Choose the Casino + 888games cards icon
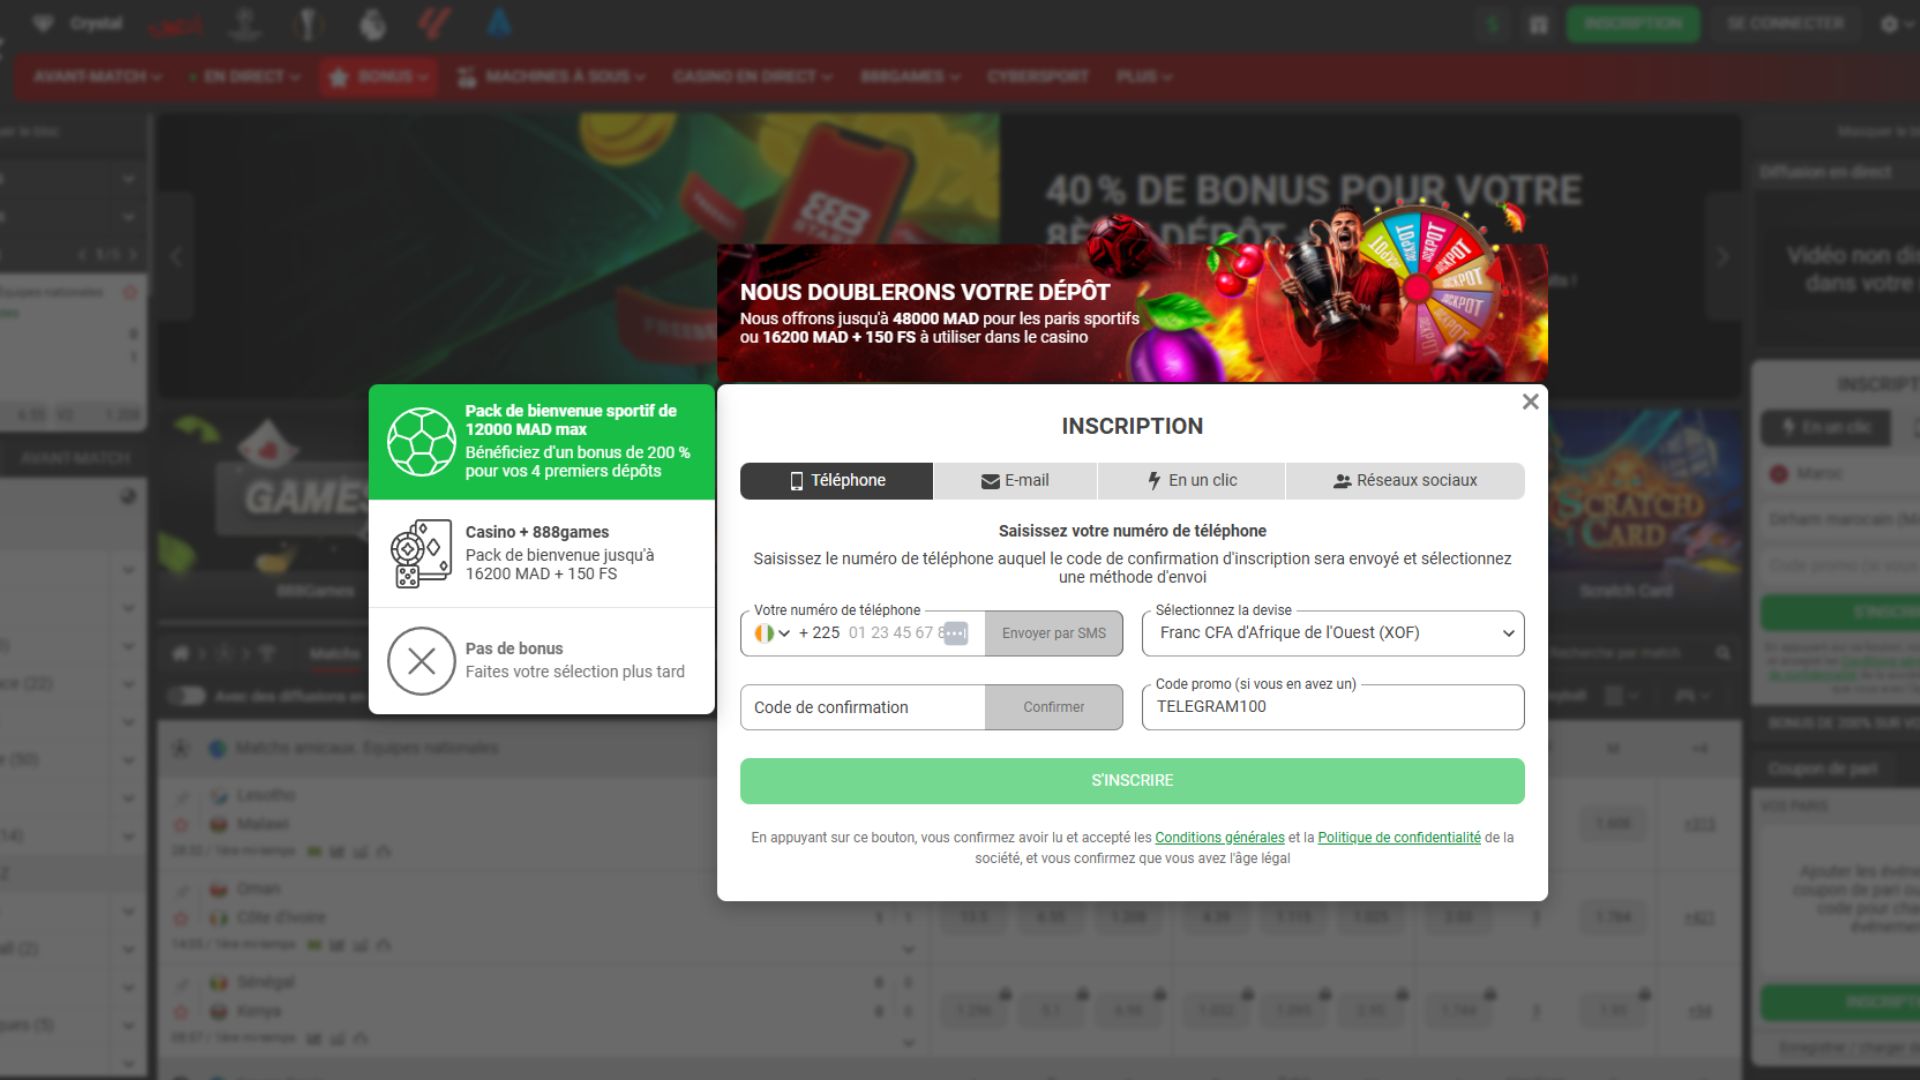 [x=421, y=553]
